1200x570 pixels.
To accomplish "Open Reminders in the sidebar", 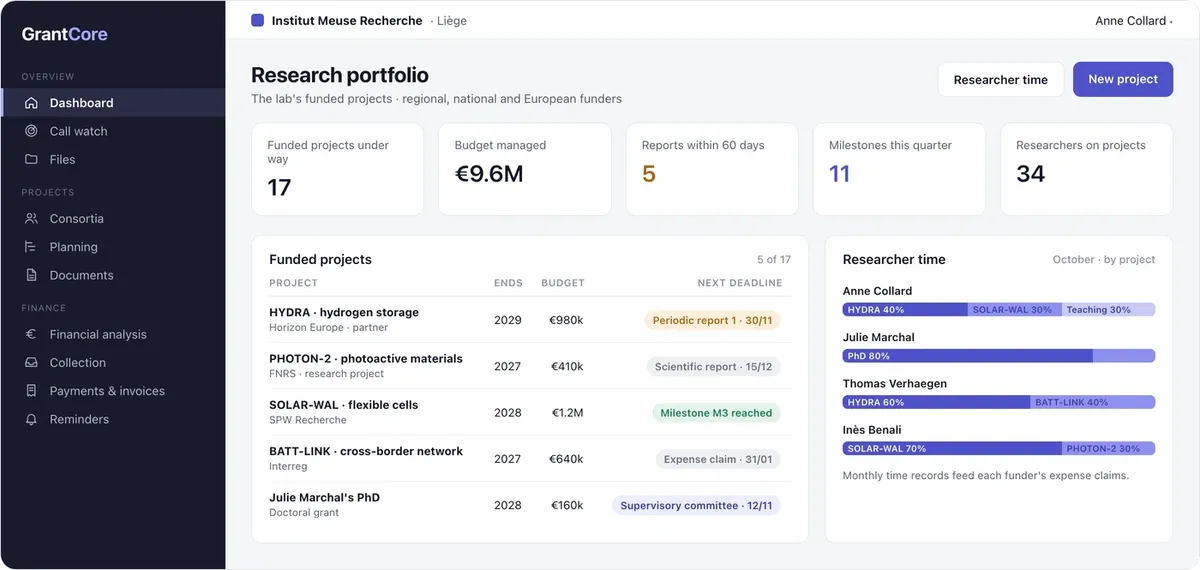I will pos(113,419).
